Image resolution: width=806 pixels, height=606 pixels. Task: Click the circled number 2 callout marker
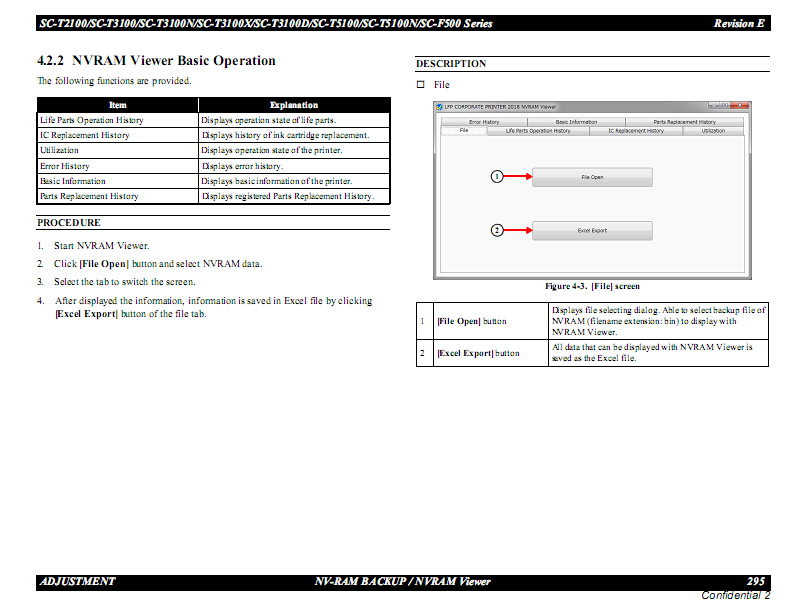(x=497, y=230)
